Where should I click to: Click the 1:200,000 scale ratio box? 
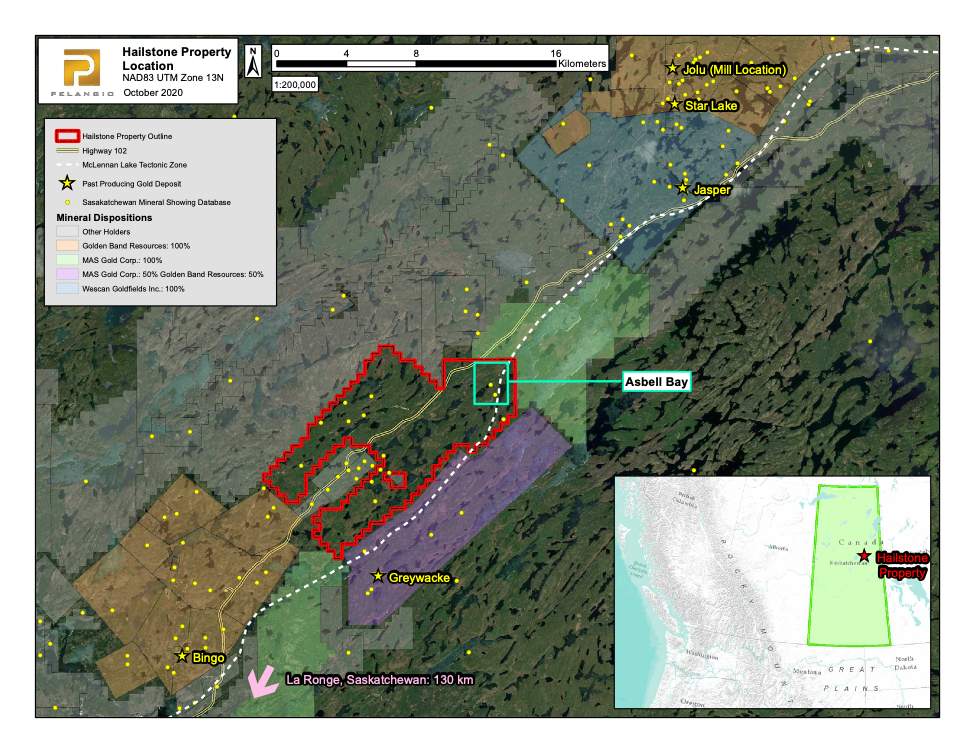(x=295, y=84)
